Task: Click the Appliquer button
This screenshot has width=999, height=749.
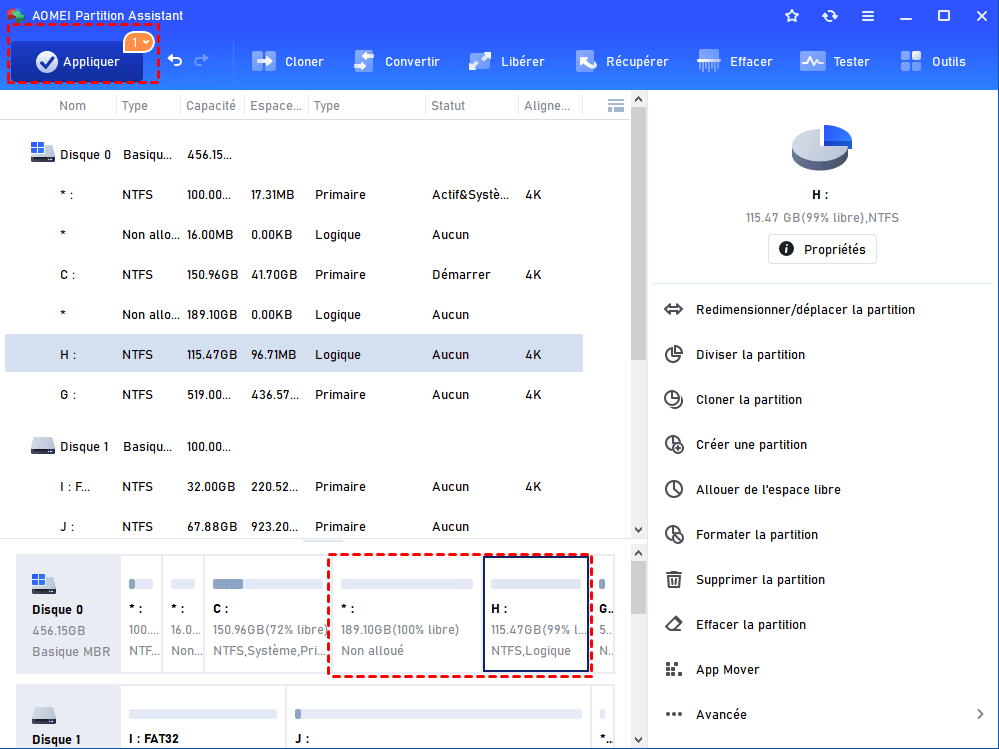Action: pos(78,62)
